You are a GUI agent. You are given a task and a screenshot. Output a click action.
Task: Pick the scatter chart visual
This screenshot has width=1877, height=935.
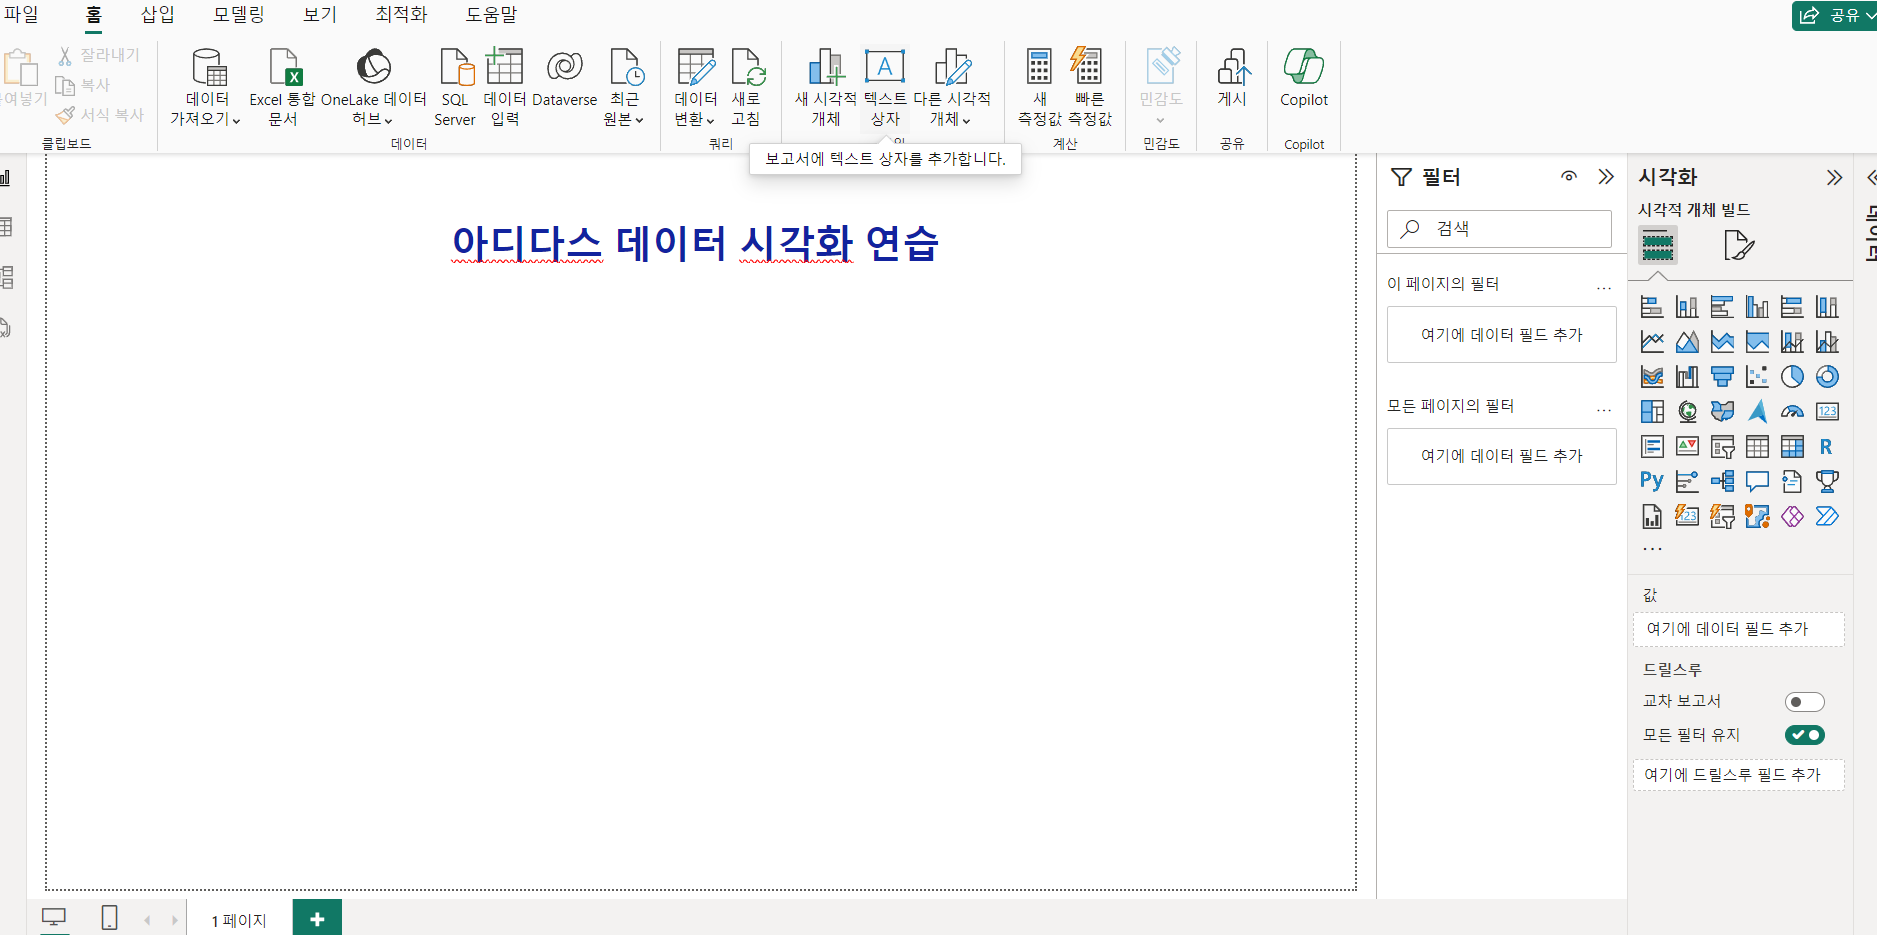[1757, 377]
